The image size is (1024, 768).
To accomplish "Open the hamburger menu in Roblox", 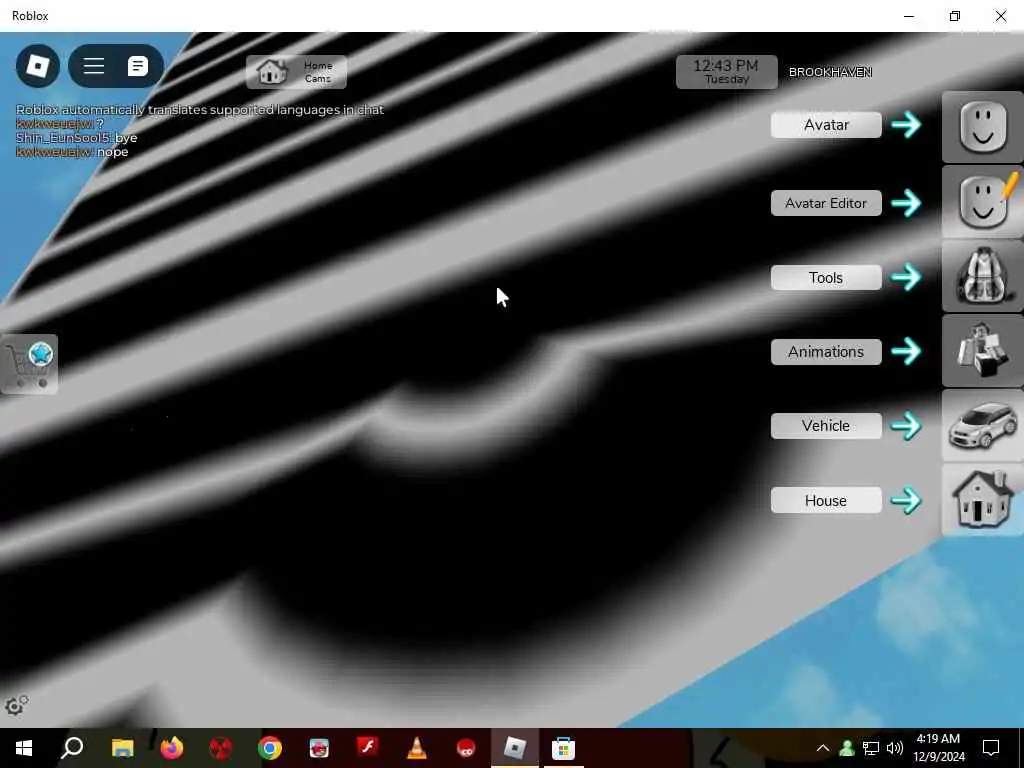I will [x=94, y=66].
